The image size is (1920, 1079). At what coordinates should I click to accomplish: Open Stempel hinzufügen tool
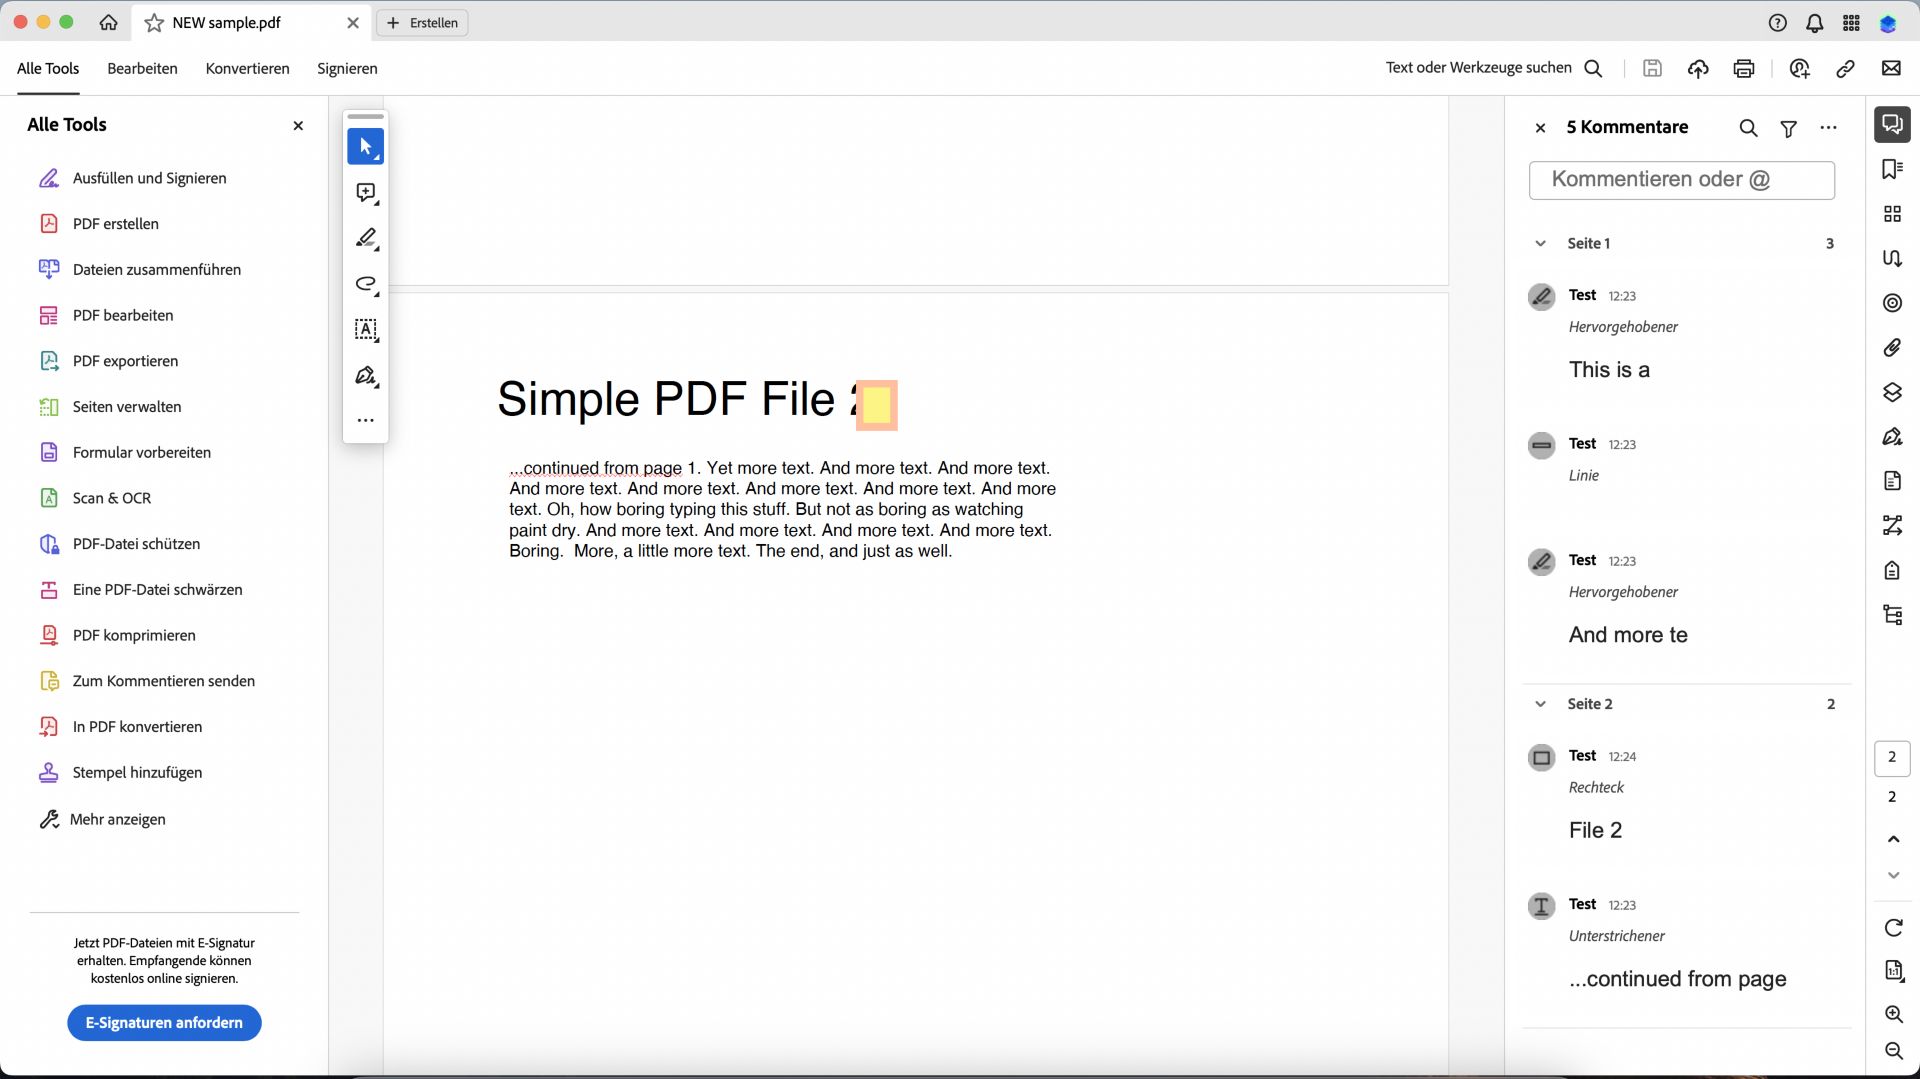point(121,773)
